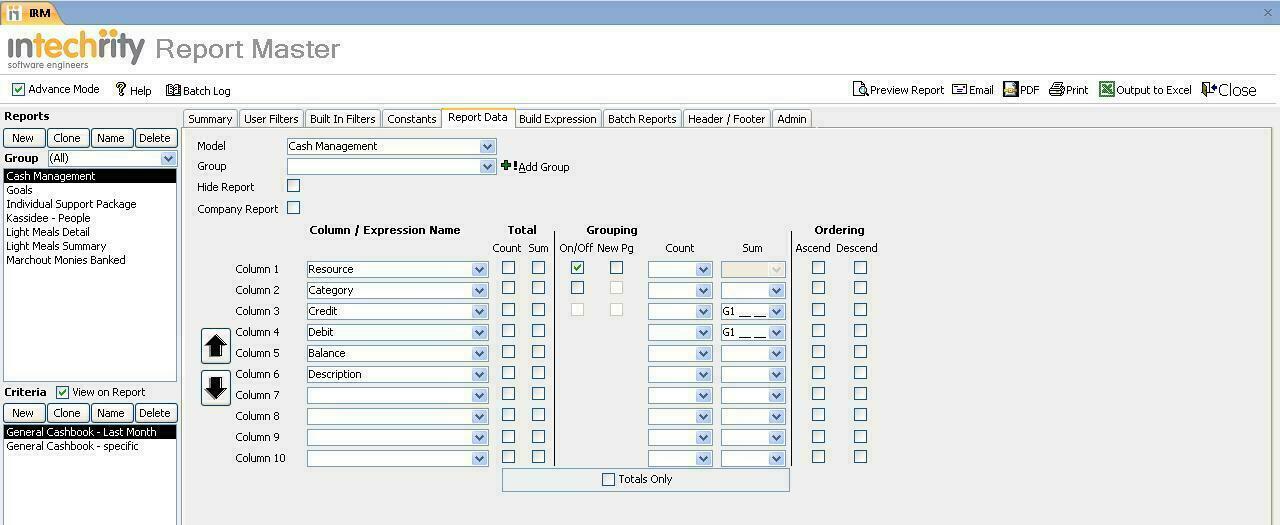Screen dimensions: 1280x525
Task: Toggle View on Report checkbox
Action: [62, 393]
